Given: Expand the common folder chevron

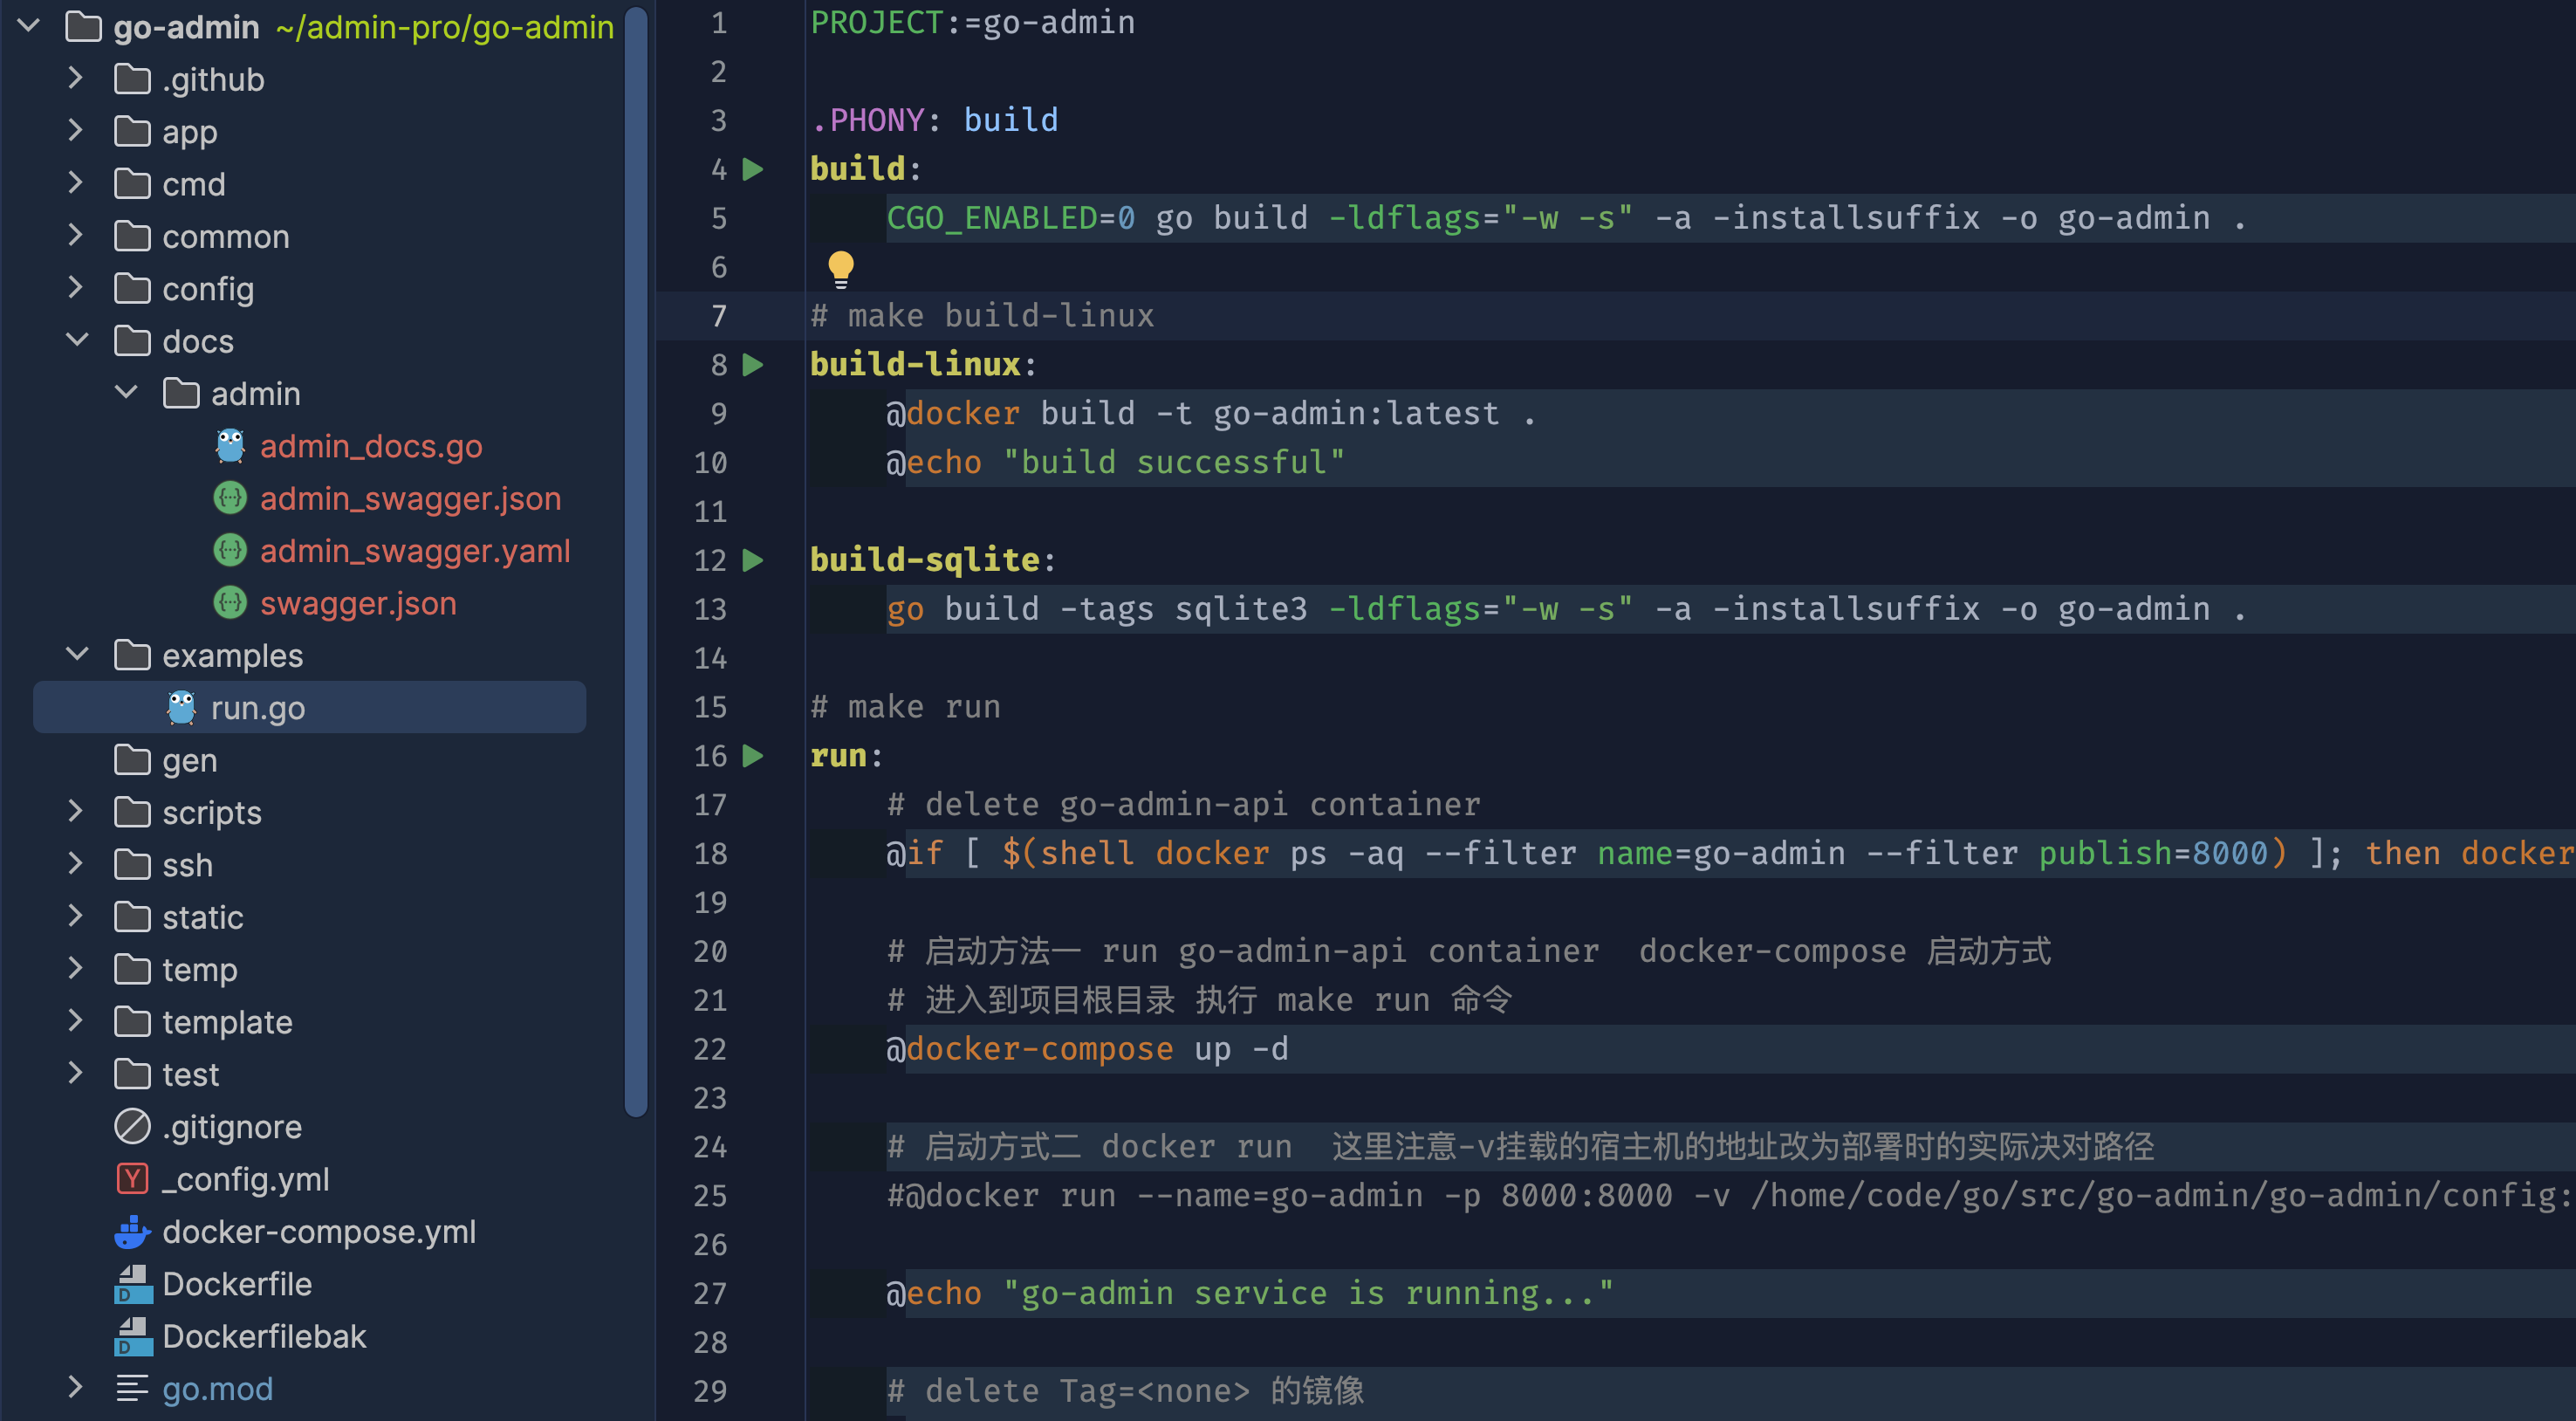Looking at the screenshot, I should click(75, 235).
